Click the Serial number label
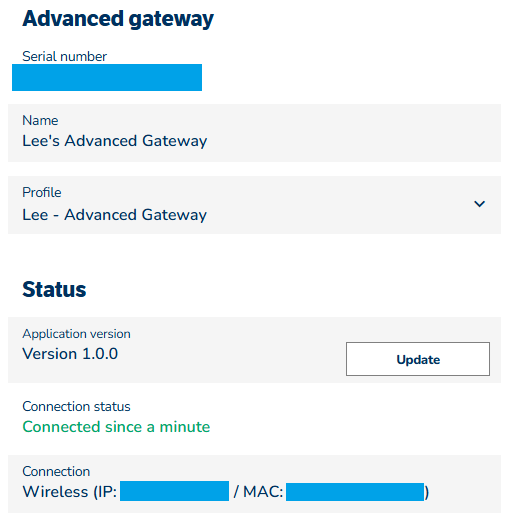 click(64, 56)
